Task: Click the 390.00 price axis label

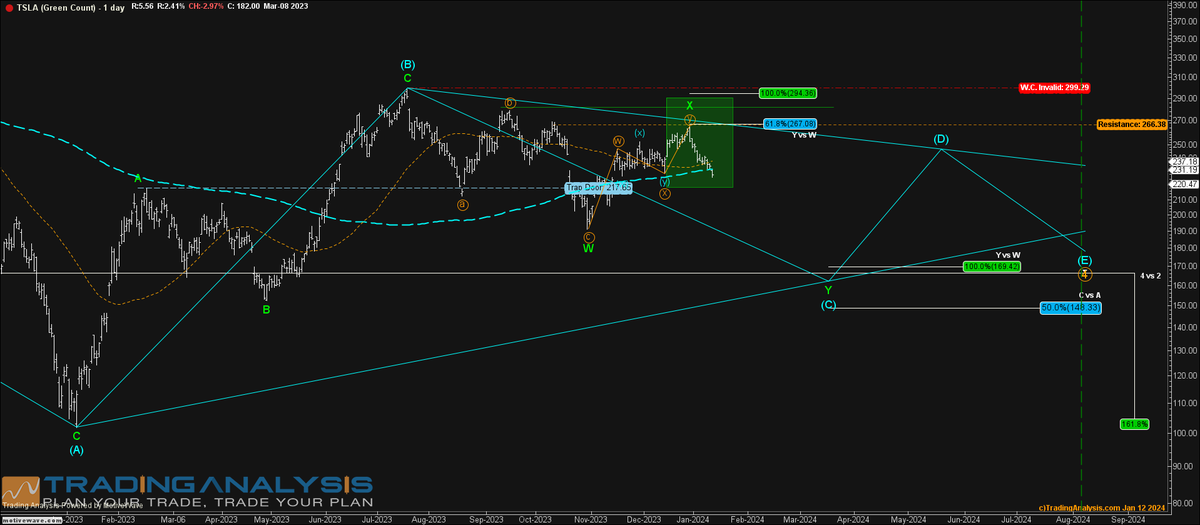Action: tap(1186, 5)
